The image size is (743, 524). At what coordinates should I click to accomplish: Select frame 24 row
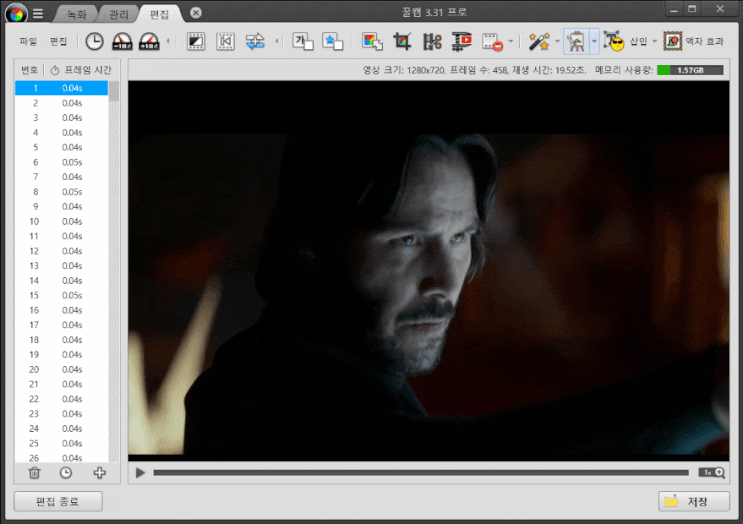click(62, 428)
